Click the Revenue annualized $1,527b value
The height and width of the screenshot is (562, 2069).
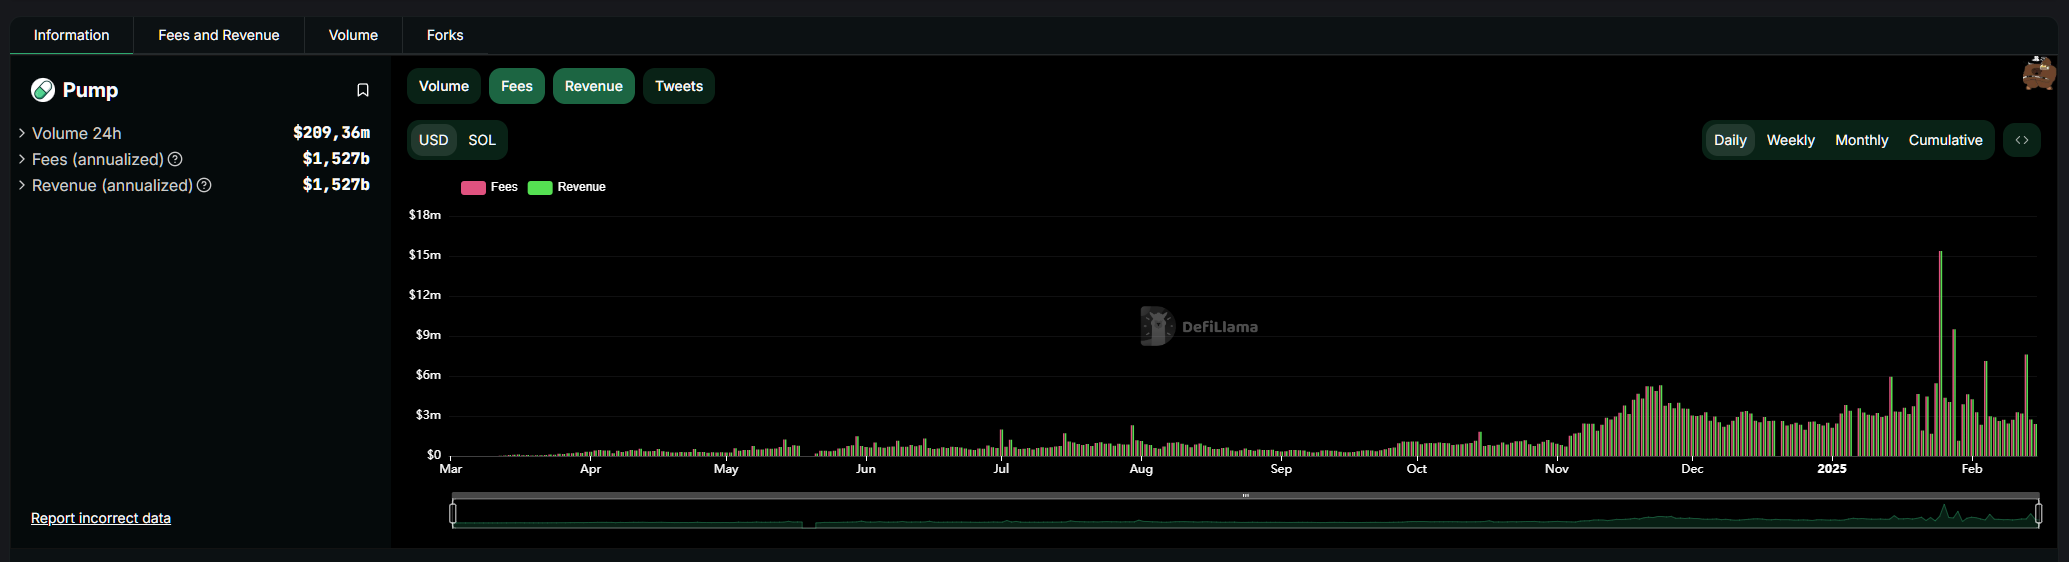(336, 185)
